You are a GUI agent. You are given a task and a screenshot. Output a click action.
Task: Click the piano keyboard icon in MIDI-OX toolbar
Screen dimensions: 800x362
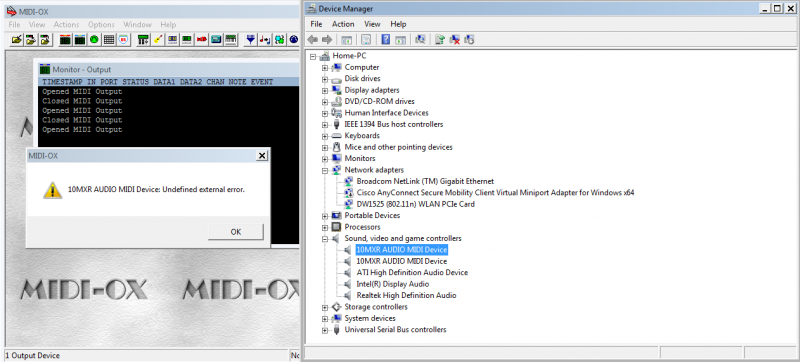point(231,39)
